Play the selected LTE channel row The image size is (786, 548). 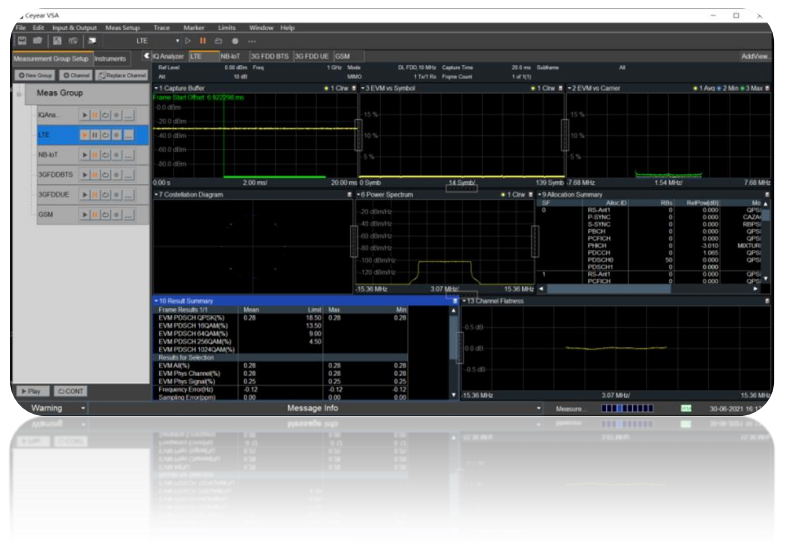pyautogui.click(x=84, y=135)
